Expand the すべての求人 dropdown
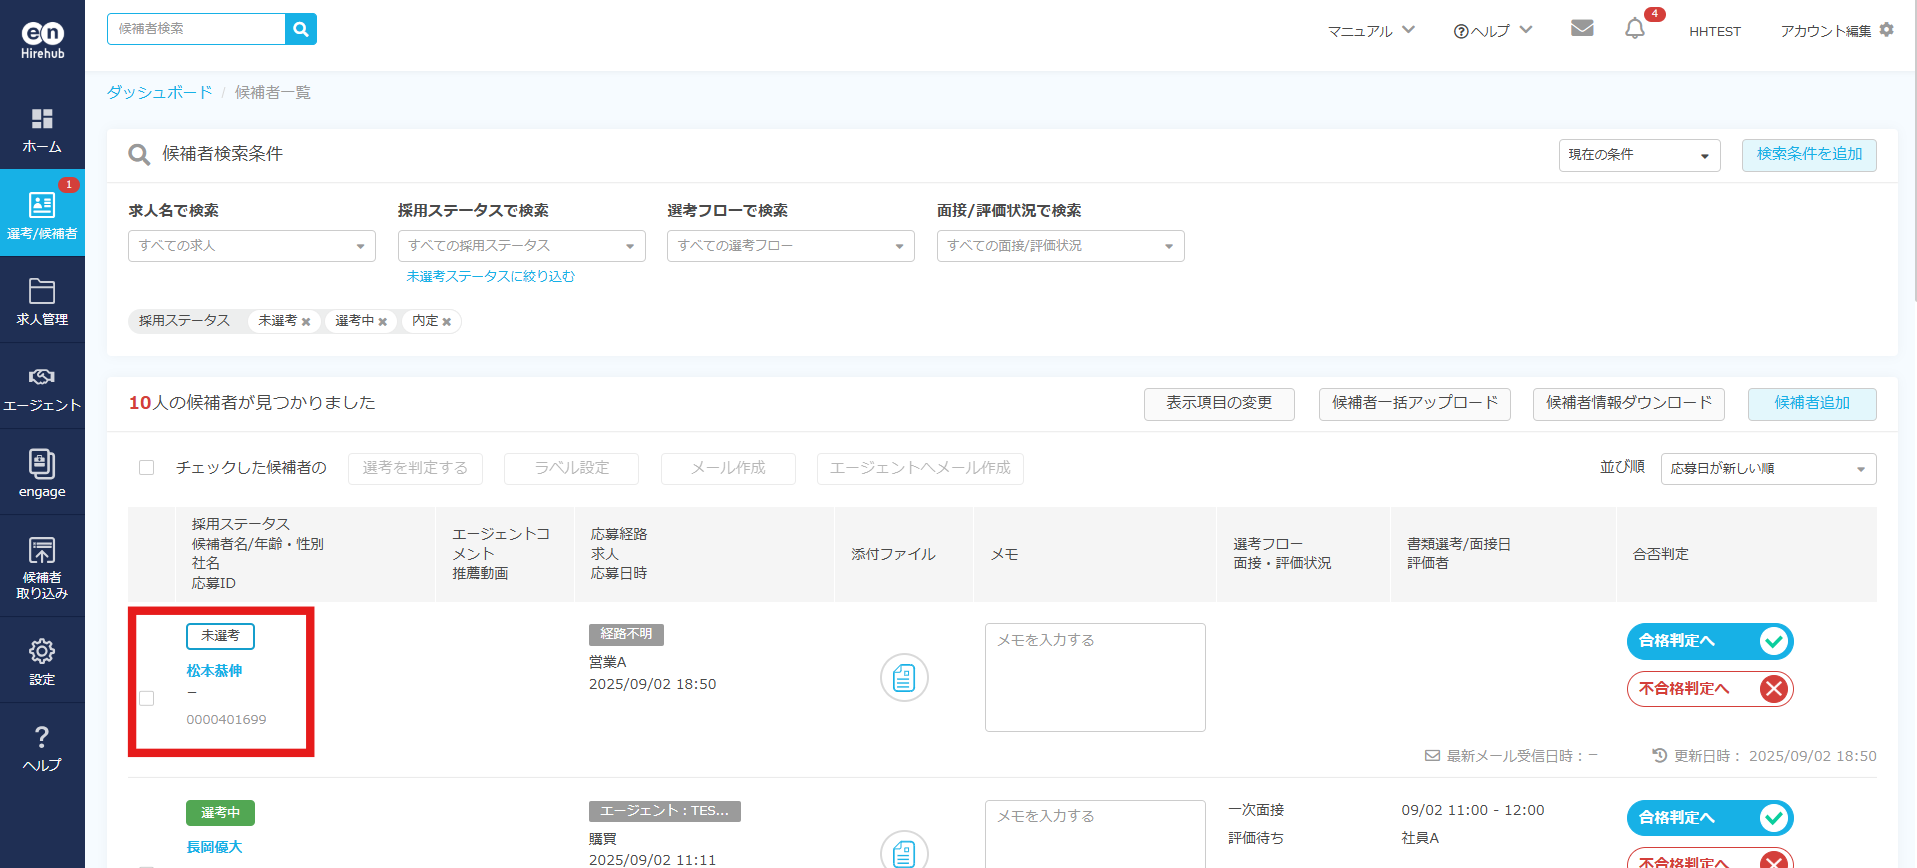1917x868 pixels. [x=251, y=246]
